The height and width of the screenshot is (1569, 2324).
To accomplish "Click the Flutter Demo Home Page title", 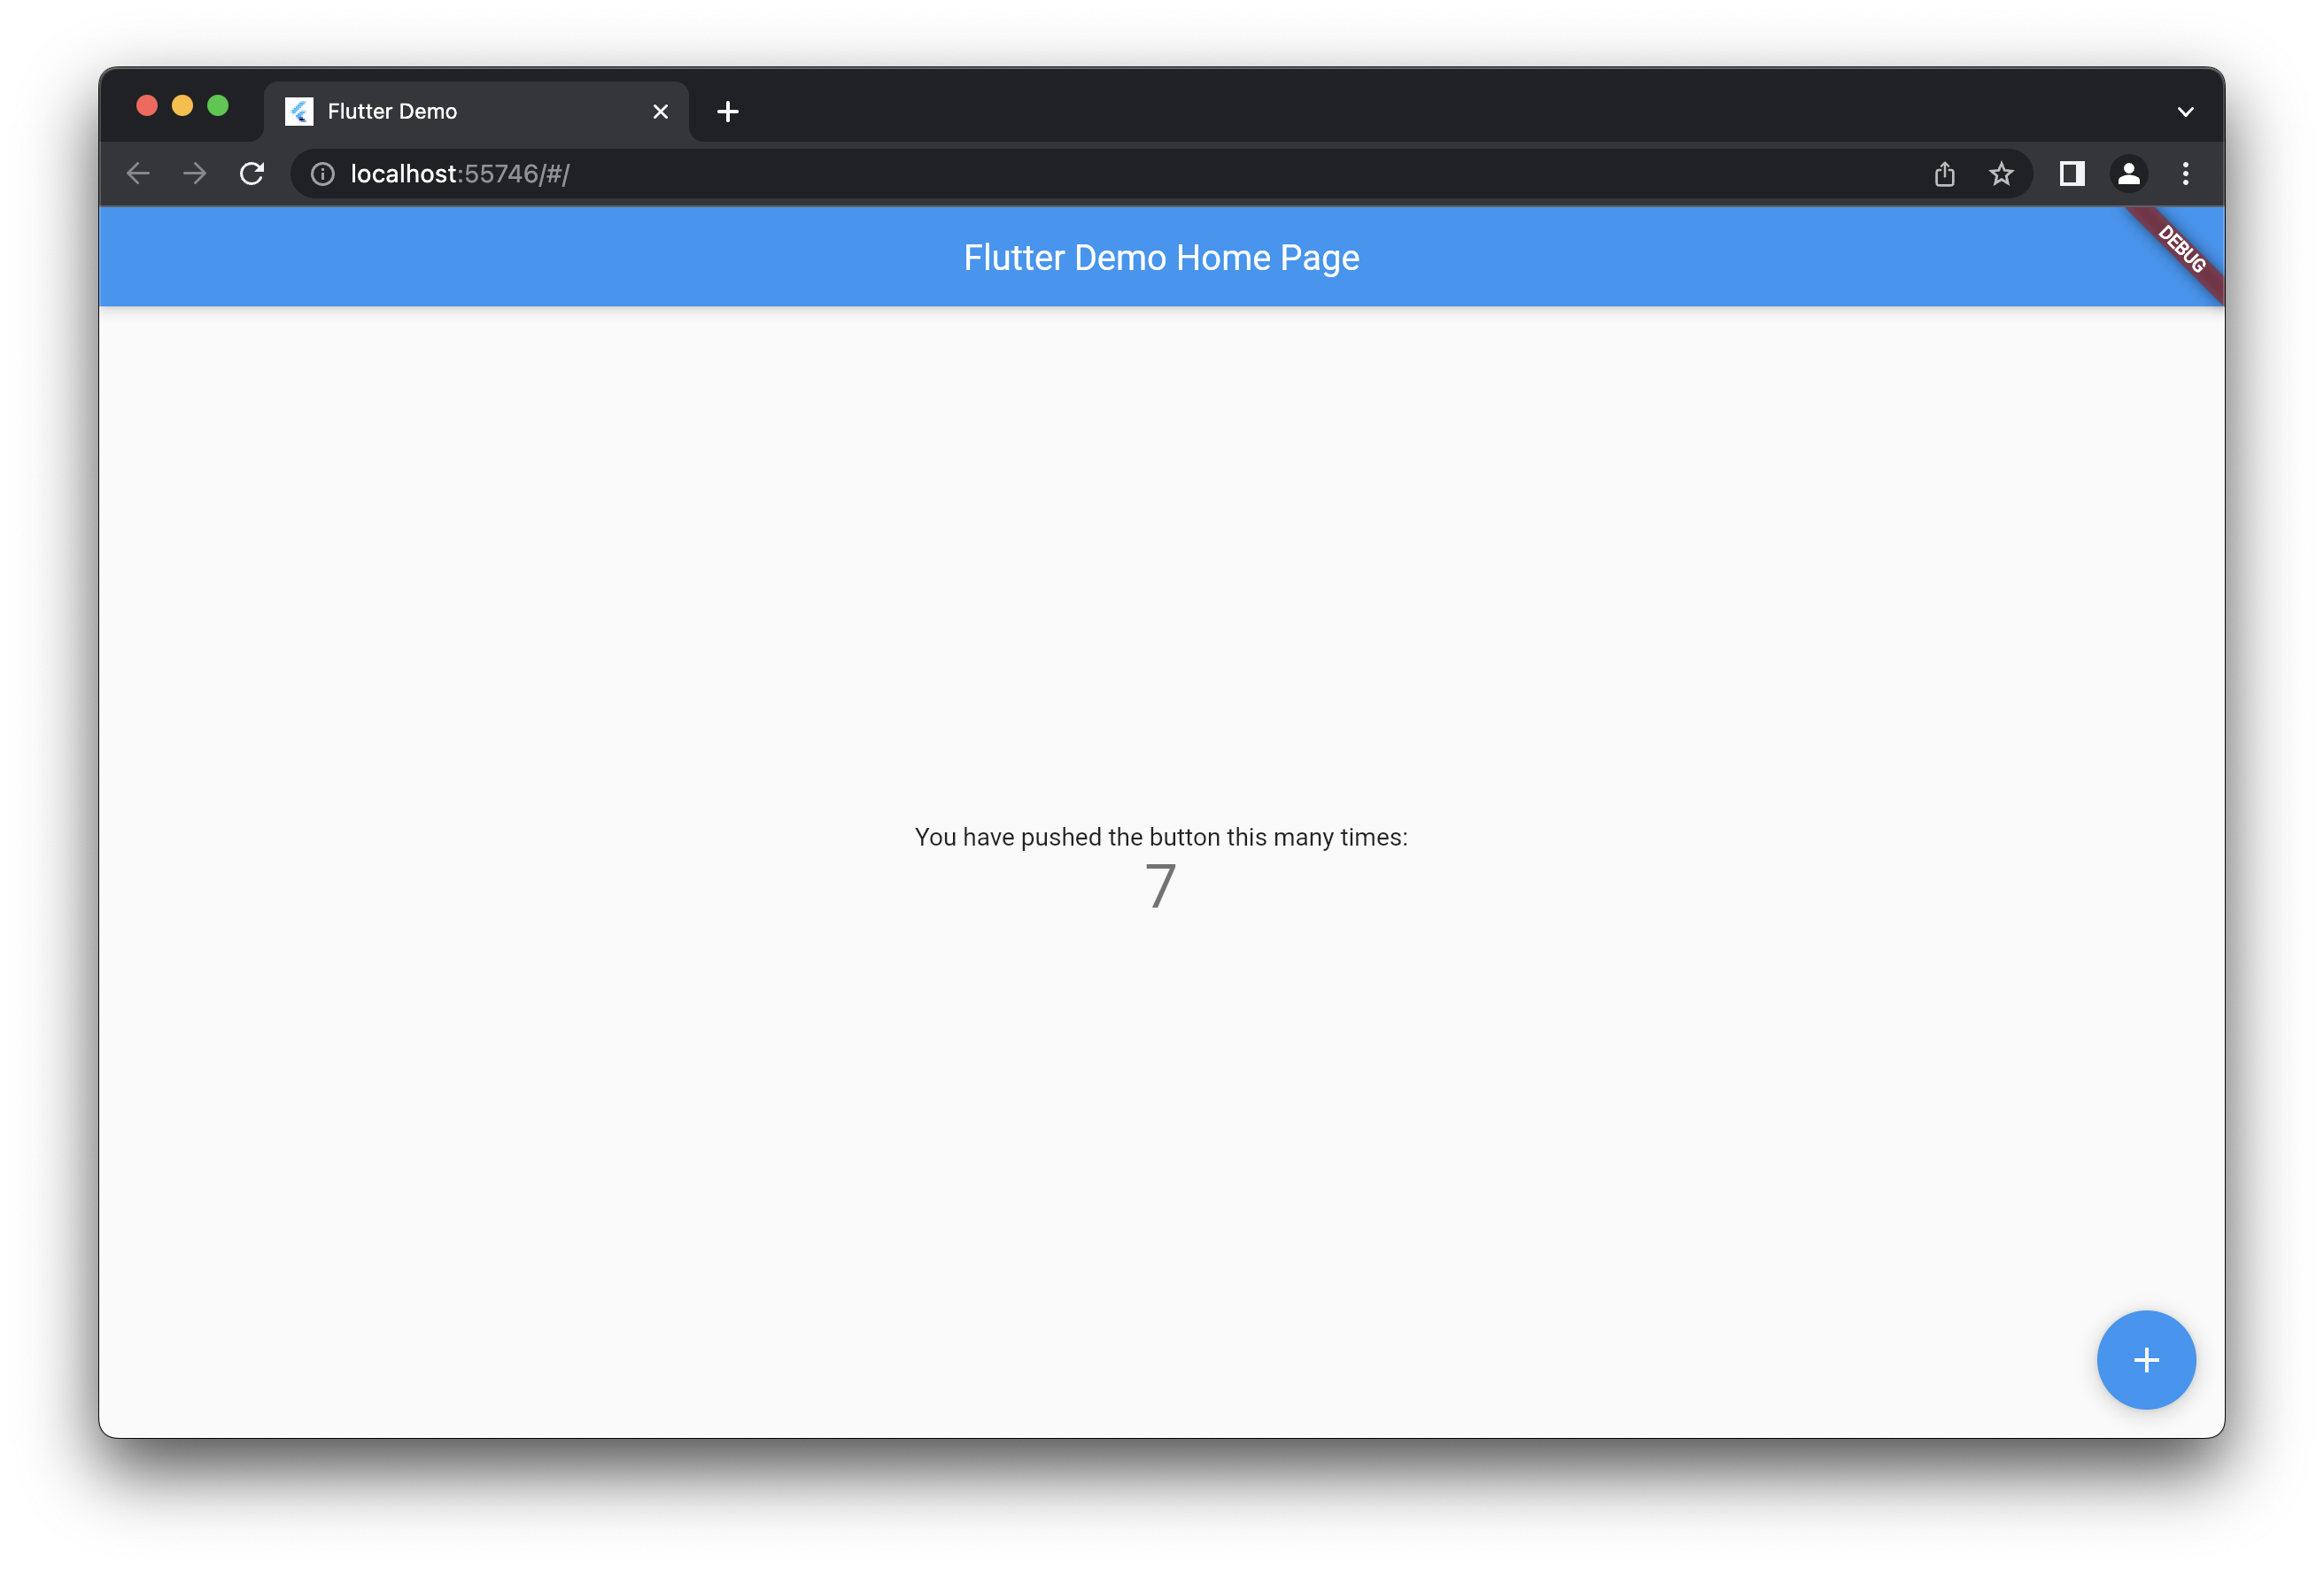I will coord(1161,258).
